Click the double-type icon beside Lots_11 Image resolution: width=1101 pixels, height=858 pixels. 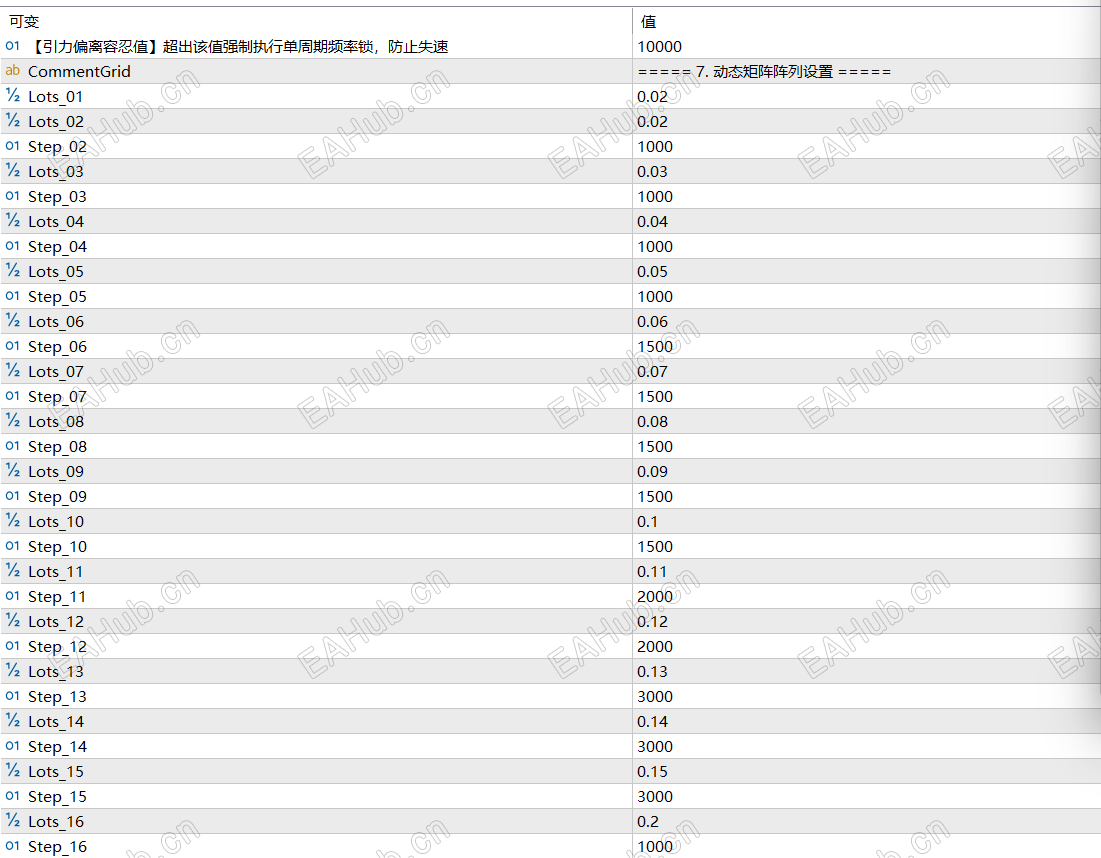click(x=13, y=571)
